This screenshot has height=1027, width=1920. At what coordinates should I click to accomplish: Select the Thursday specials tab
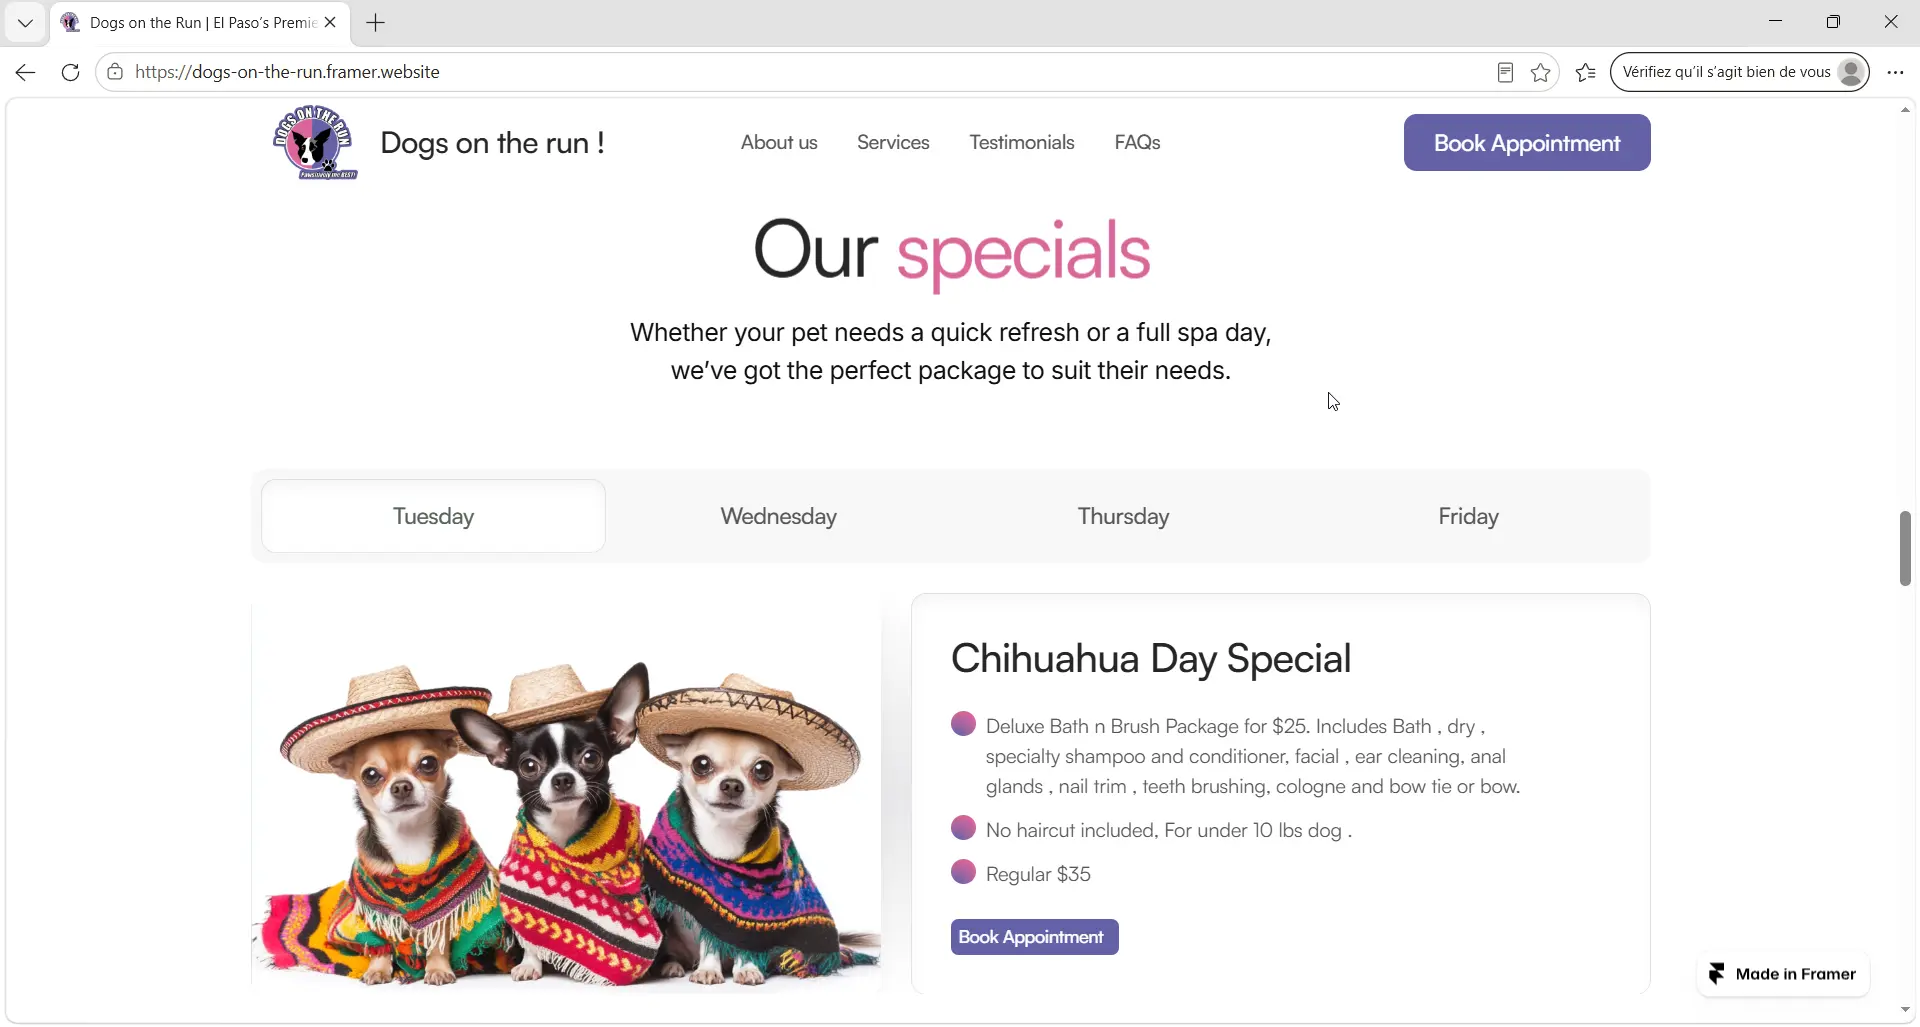pos(1123,517)
